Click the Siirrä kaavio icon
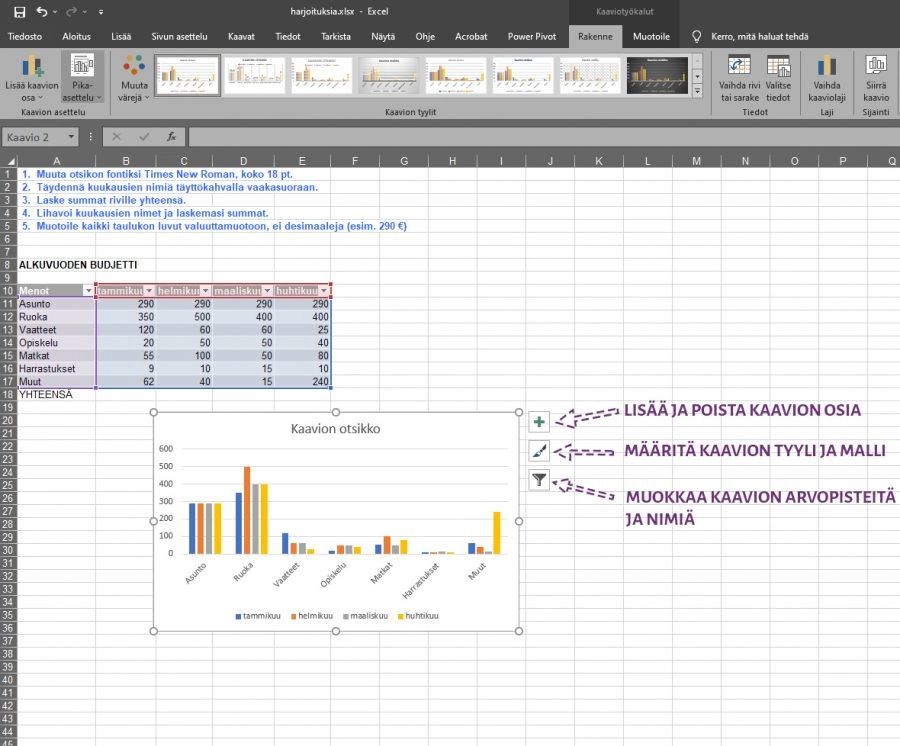This screenshot has height=746, width=900. click(876, 78)
